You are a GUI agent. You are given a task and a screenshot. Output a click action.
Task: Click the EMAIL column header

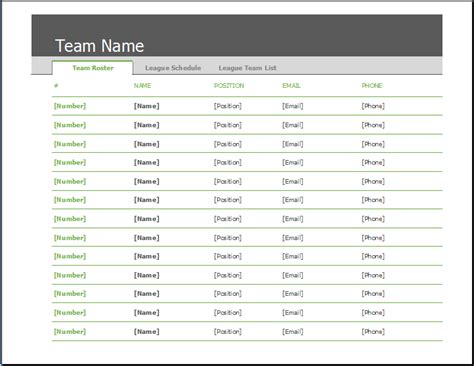click(291, 86)
